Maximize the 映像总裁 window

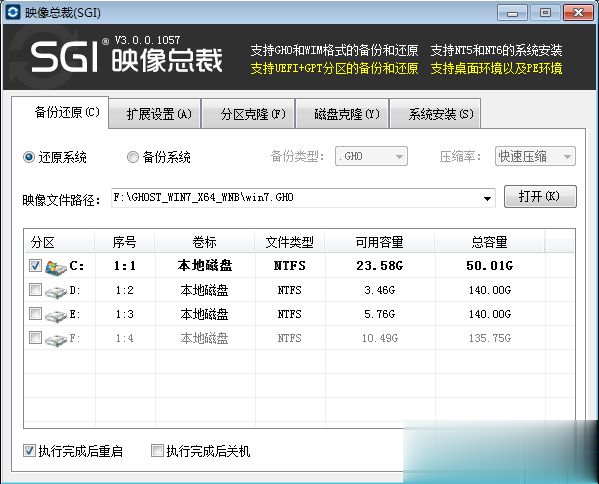(545, 13)
